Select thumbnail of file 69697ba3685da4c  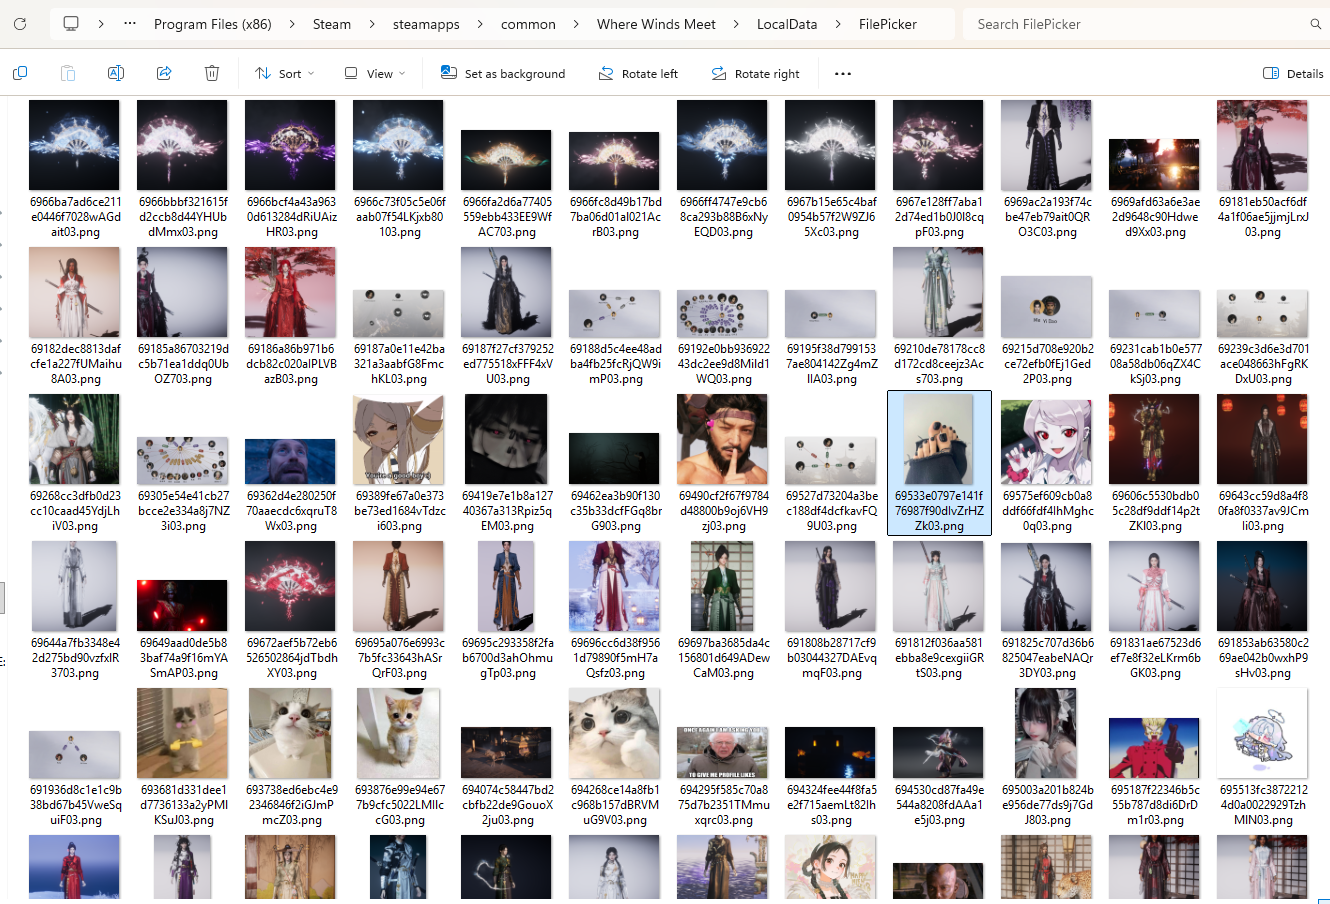723,586
